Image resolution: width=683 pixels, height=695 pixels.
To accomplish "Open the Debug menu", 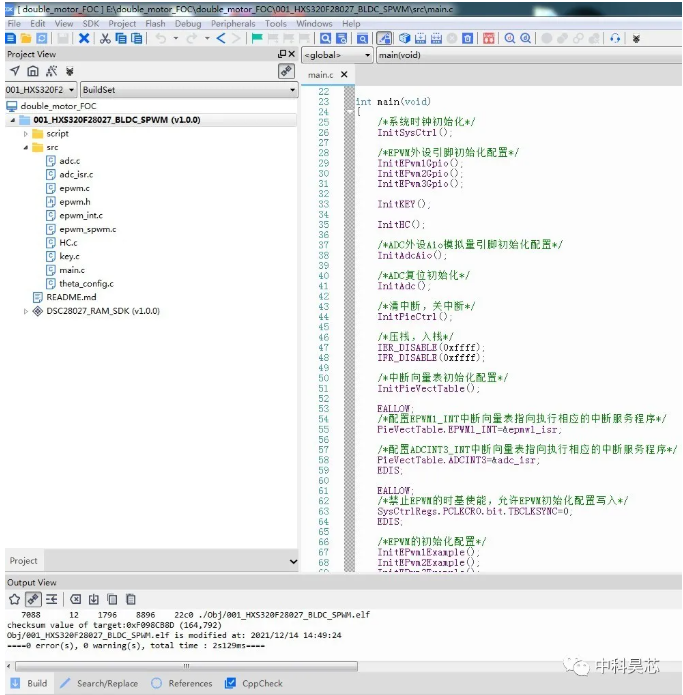I will (188, 23).
